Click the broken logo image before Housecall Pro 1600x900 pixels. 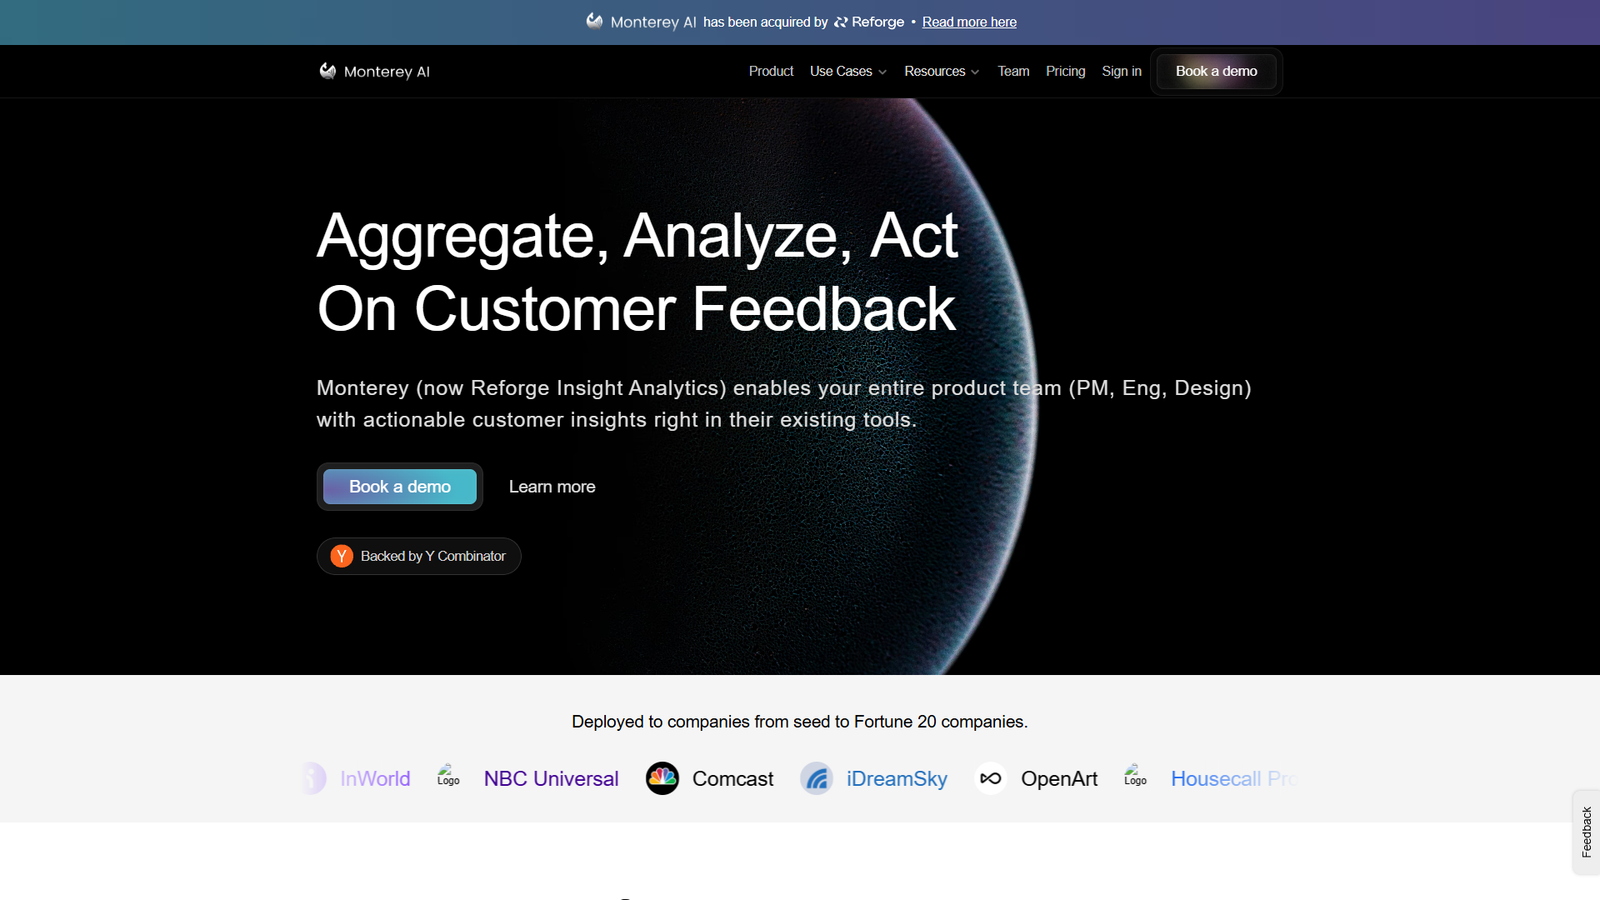point(1135,775)
